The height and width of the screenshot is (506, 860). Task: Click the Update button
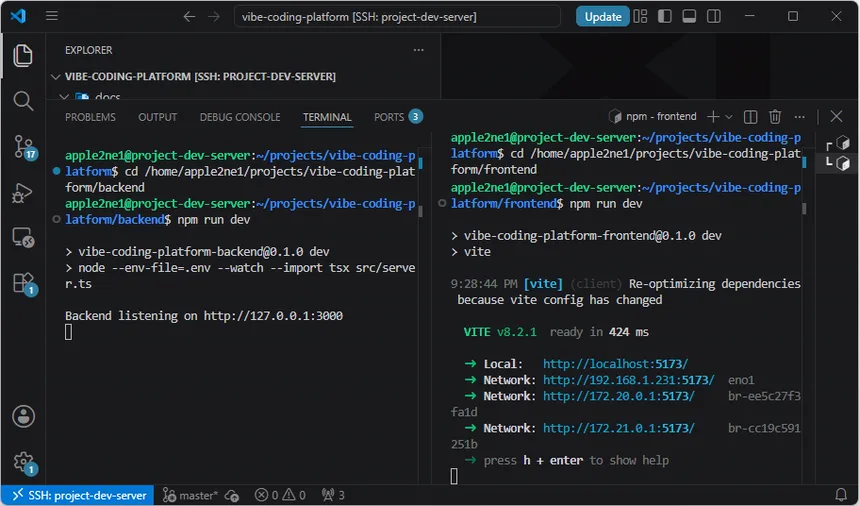click(602, 16)
